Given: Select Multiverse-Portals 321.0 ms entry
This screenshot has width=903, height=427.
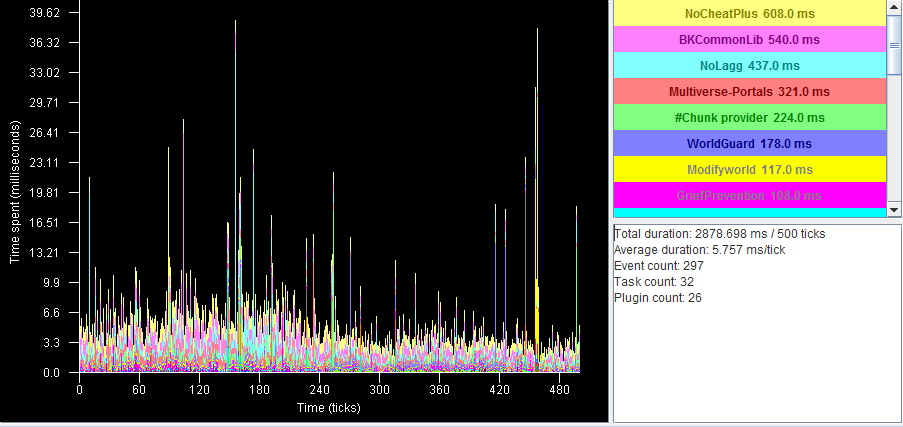Looking at the screenshot, I should (x=749, y=92).
